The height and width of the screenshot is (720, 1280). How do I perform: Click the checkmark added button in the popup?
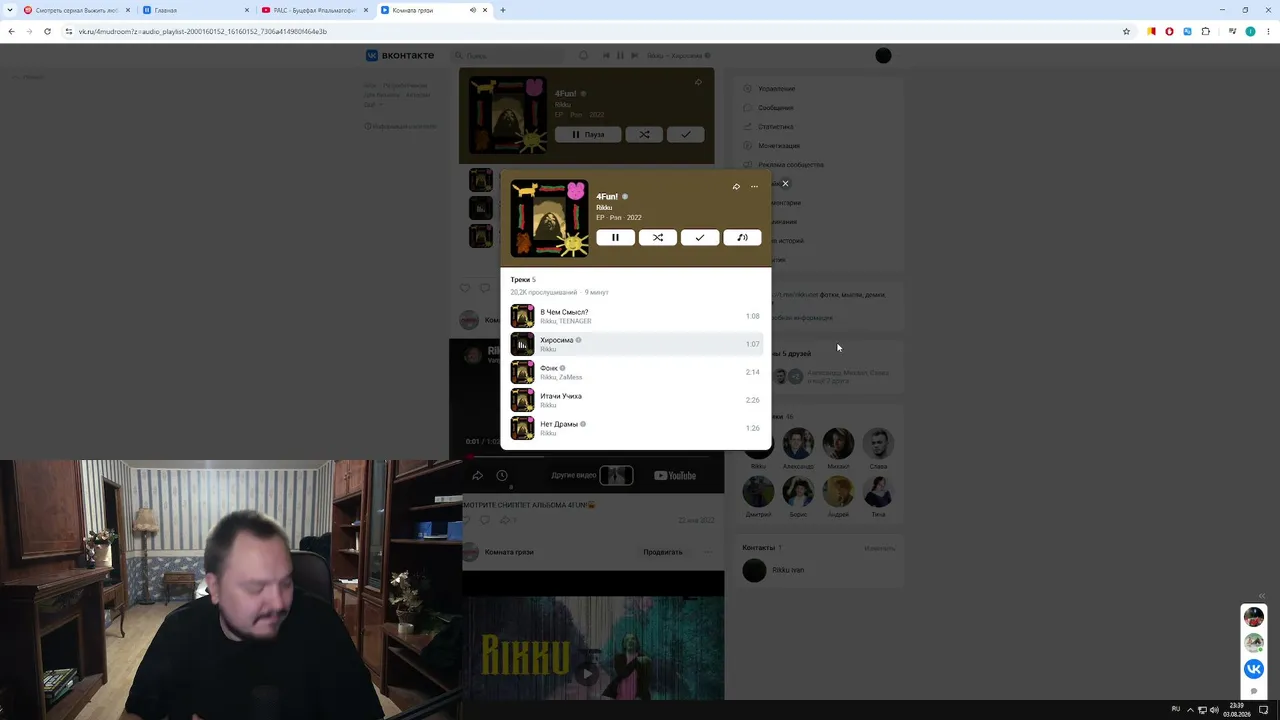click(700, 237)
